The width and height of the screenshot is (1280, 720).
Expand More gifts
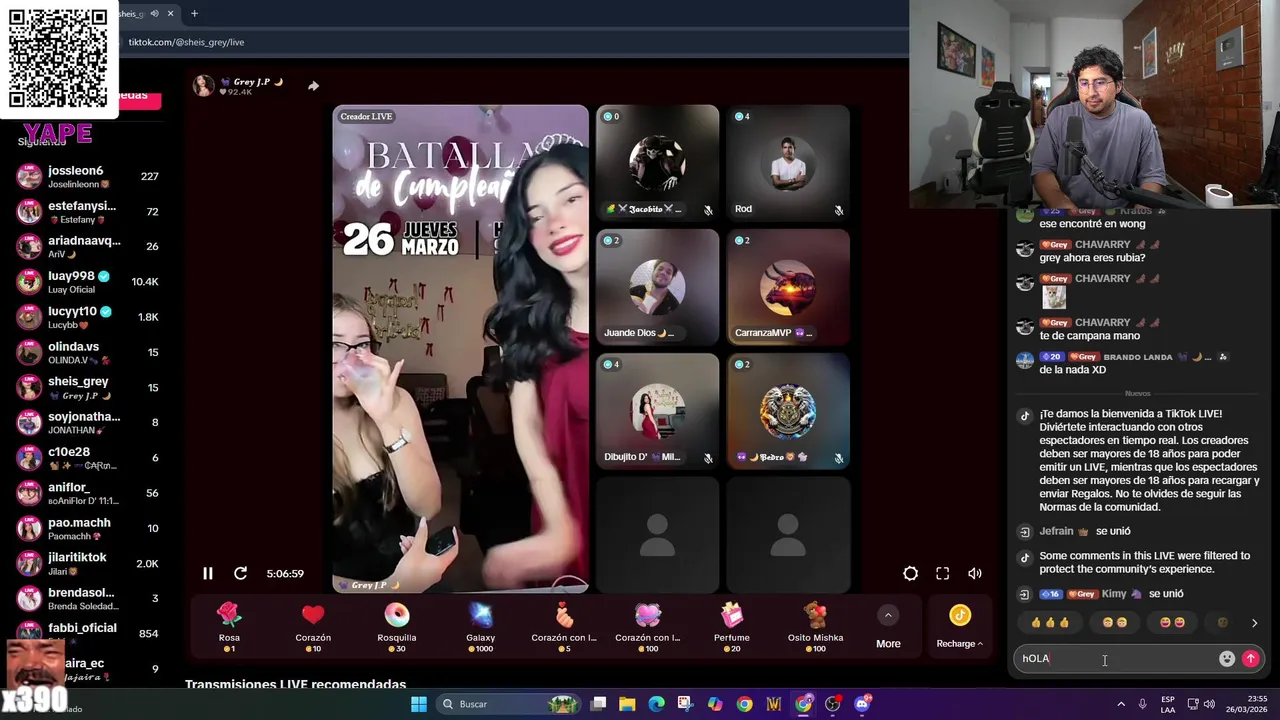[888, 627]
